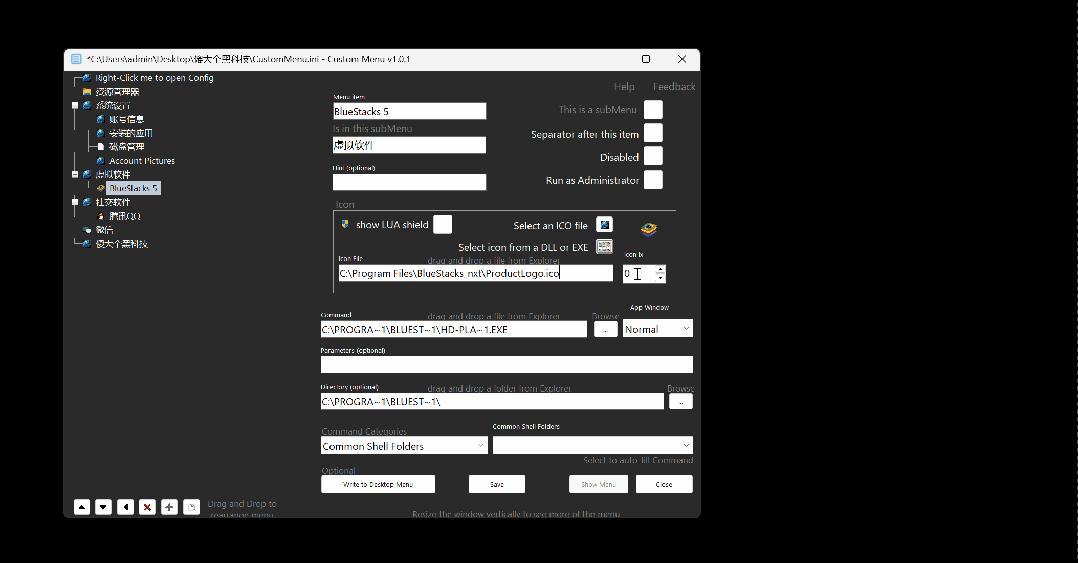Click the 腾讯QQ penguin icon
Screen dimensions: 1078x563
pyautogui.click(x=100, y=216)
